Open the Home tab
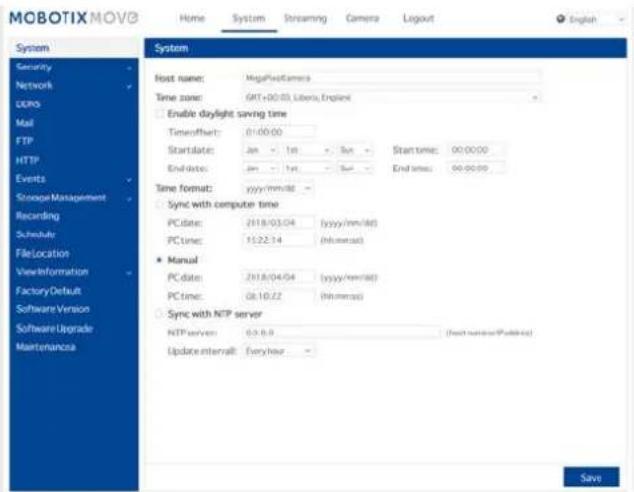 pyautogui.click(x=192, y=18)
